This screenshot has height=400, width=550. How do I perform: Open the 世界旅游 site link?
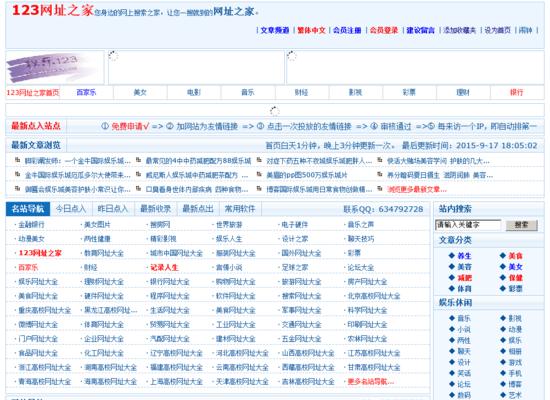pyautogui.click(x=229, y=225)
